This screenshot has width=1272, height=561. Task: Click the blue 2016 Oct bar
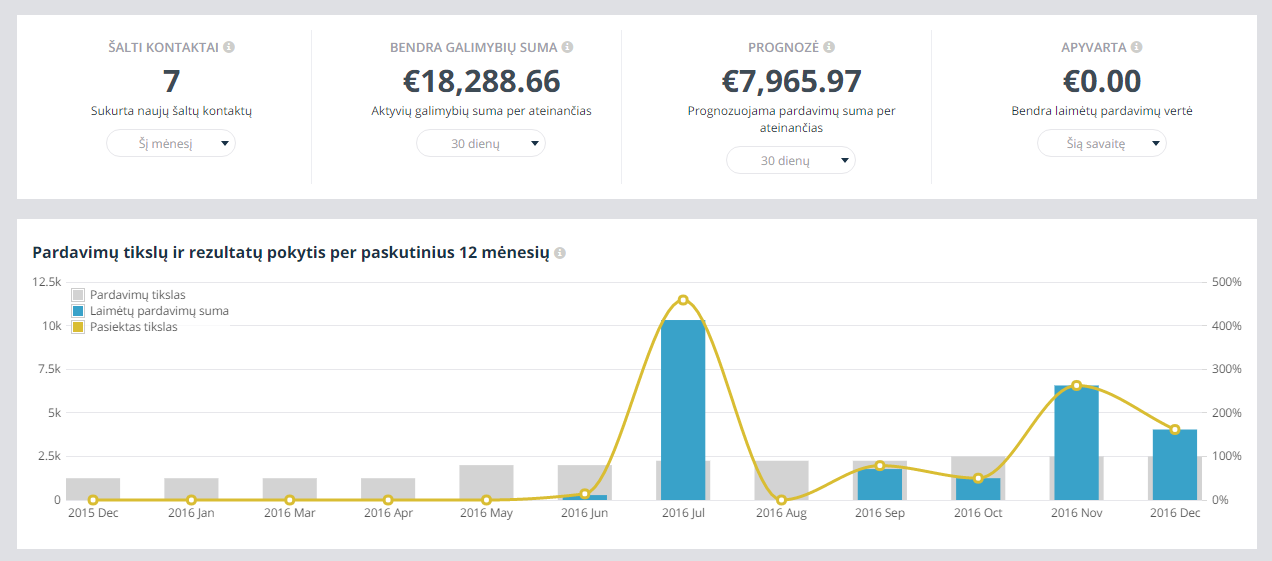point(978,489)
